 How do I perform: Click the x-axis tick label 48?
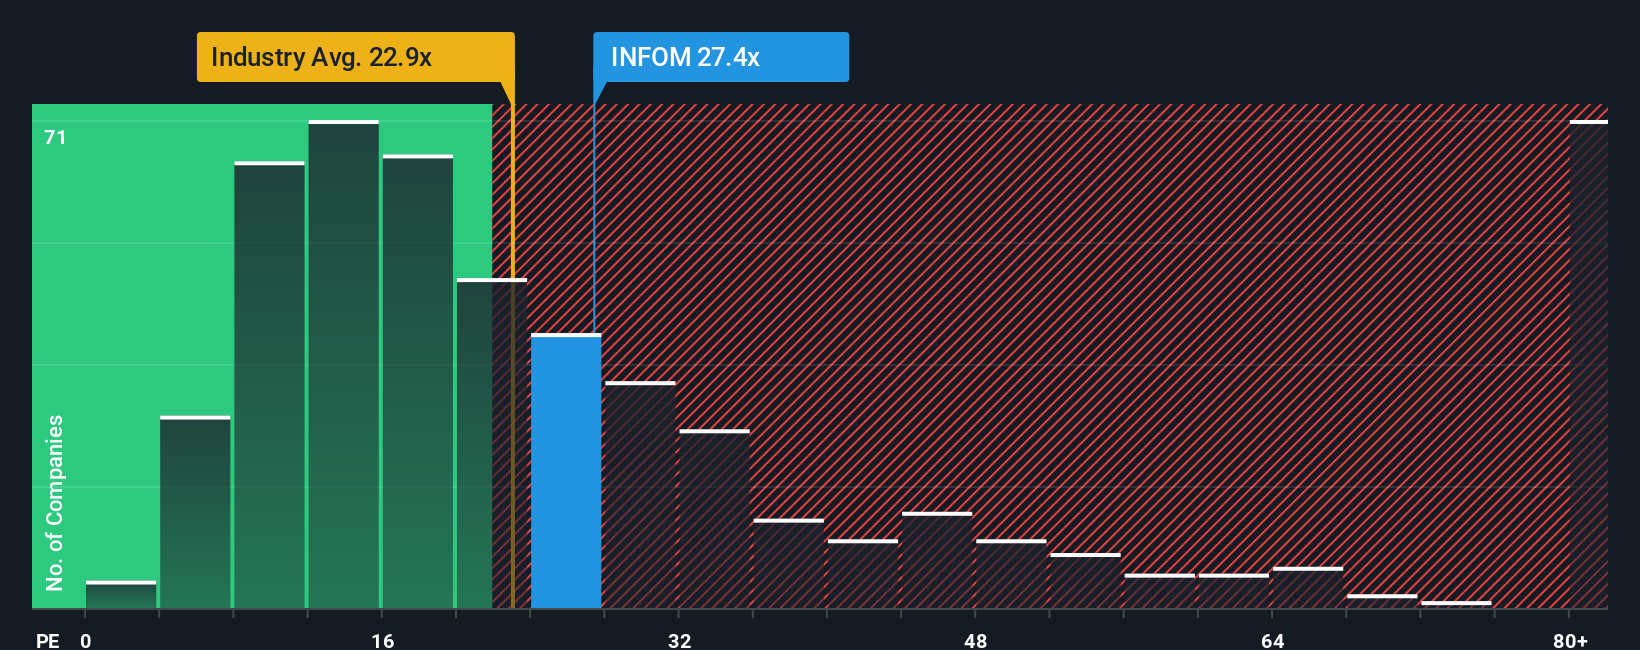point(976,640)
